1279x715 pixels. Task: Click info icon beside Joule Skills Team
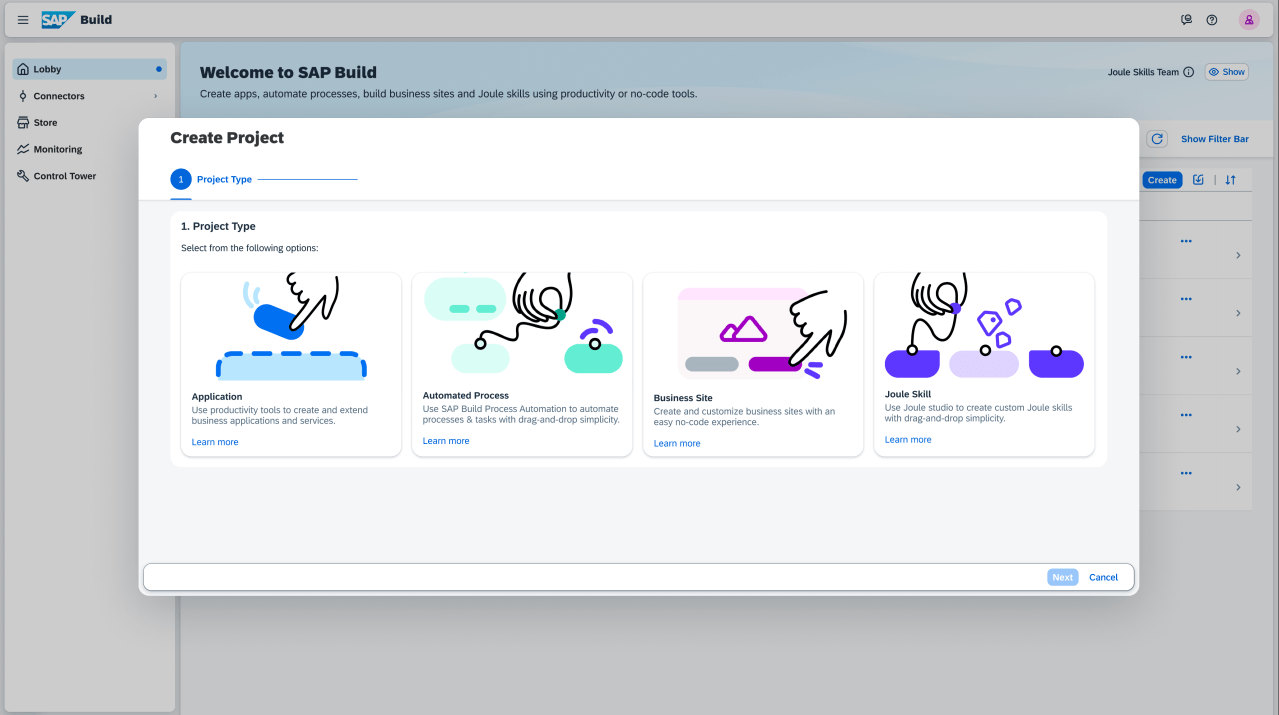point(1189,72)
